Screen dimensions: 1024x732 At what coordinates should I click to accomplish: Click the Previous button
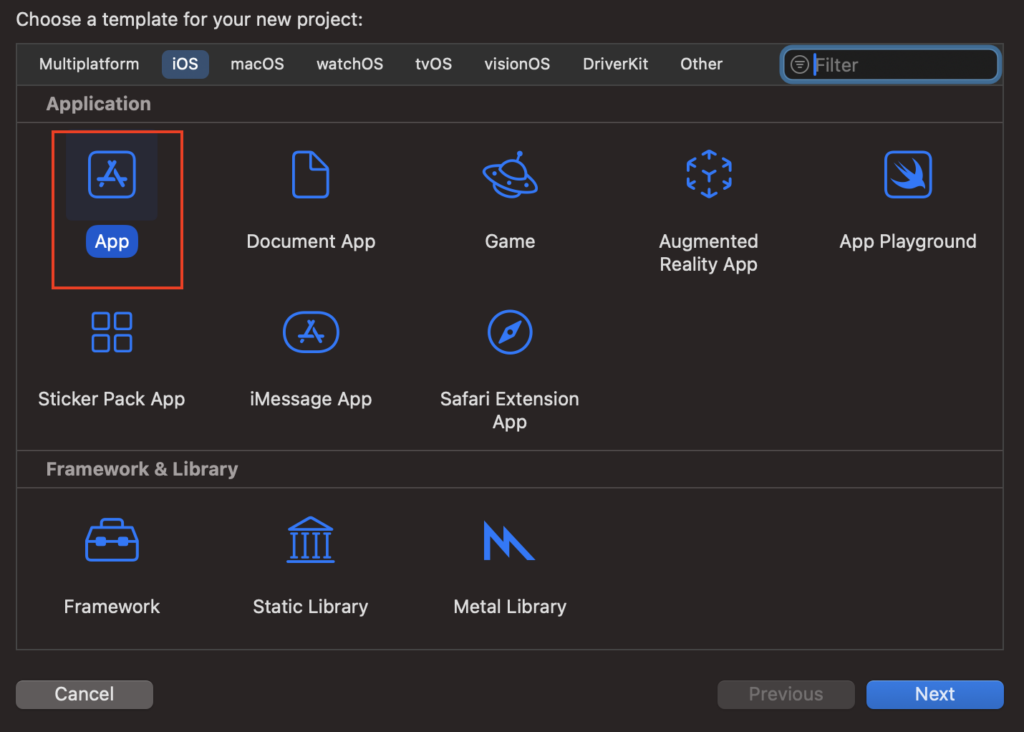(x=786, y=694)
